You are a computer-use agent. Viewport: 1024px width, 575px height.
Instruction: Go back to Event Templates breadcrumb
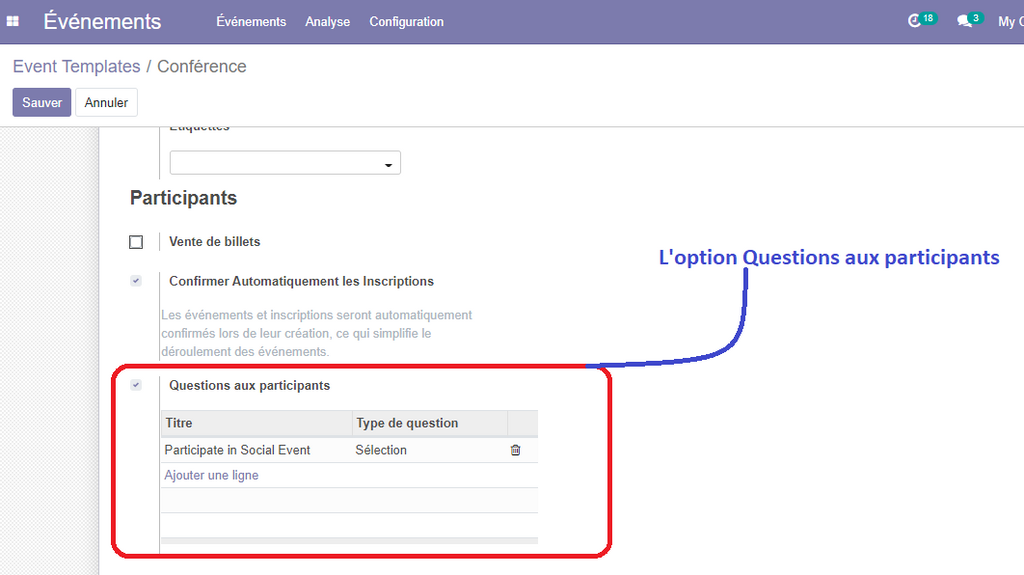pos(76,66)
